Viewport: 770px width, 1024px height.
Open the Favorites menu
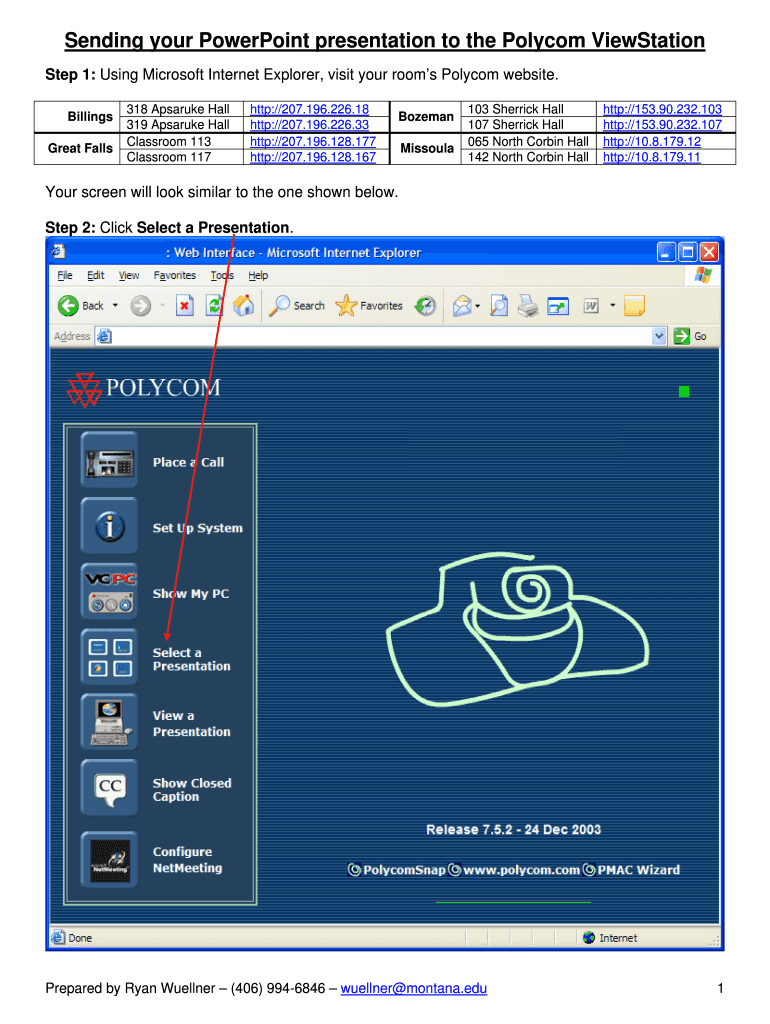coord(174,276)
